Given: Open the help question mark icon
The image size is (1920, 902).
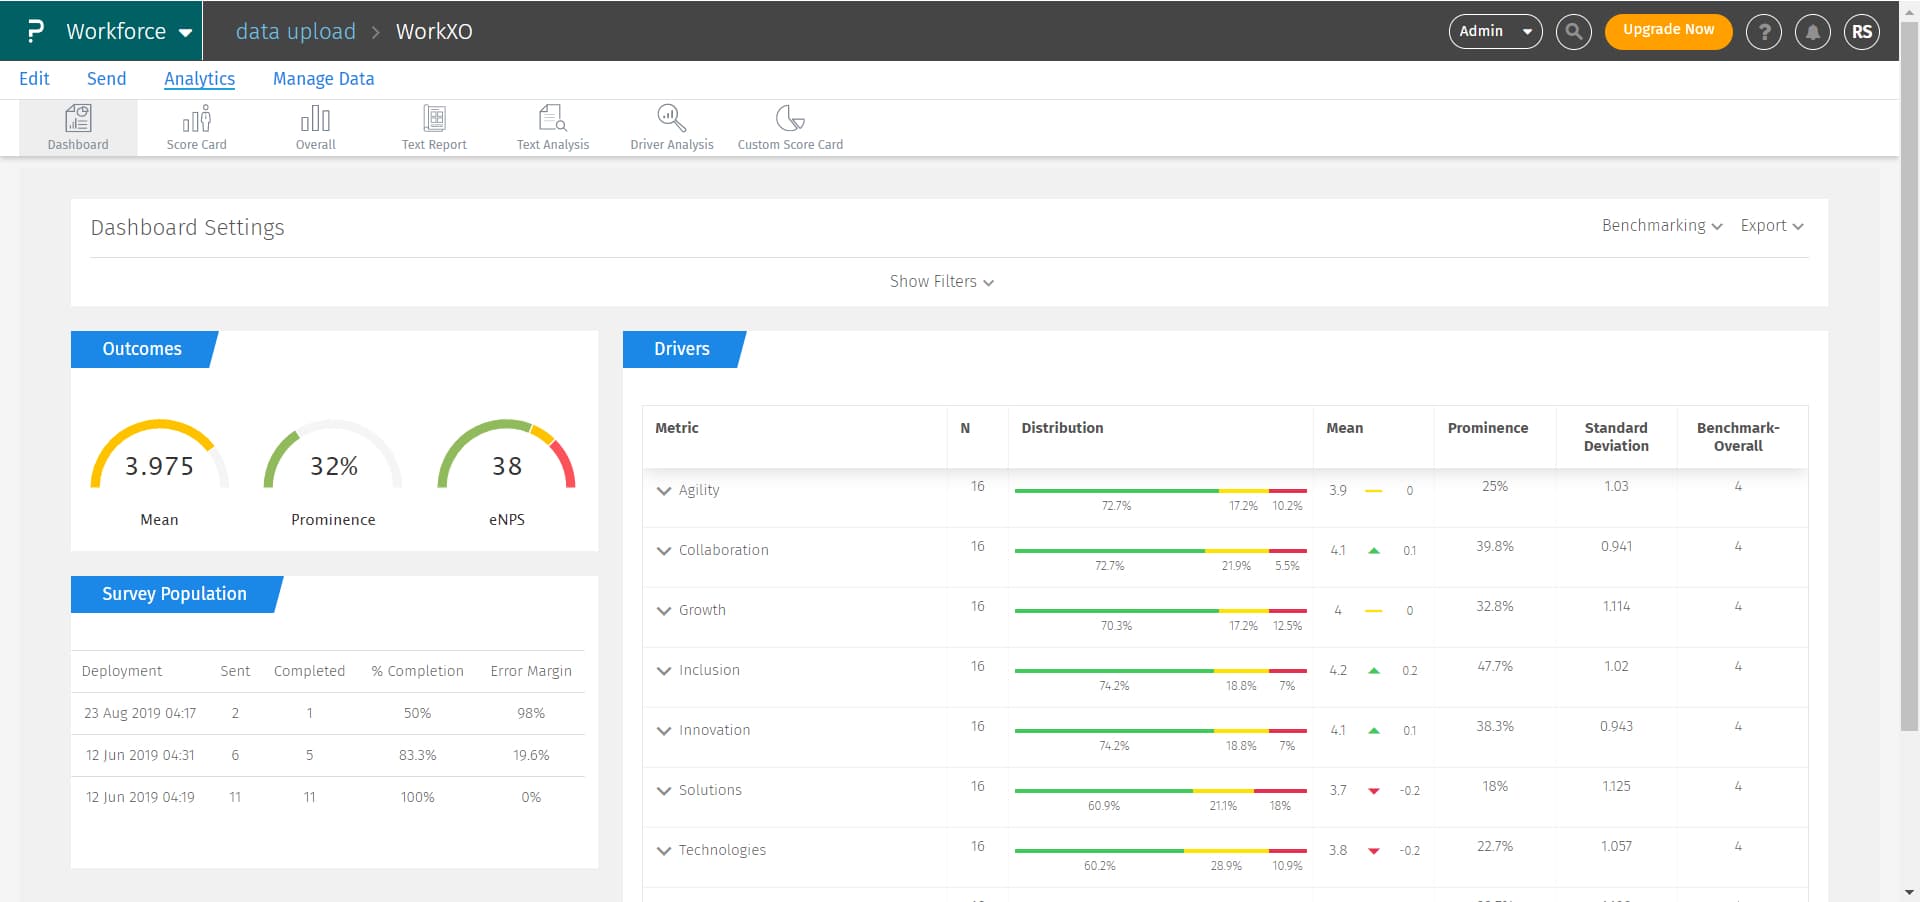Looking at the screenshot, I should (1764, 32).
